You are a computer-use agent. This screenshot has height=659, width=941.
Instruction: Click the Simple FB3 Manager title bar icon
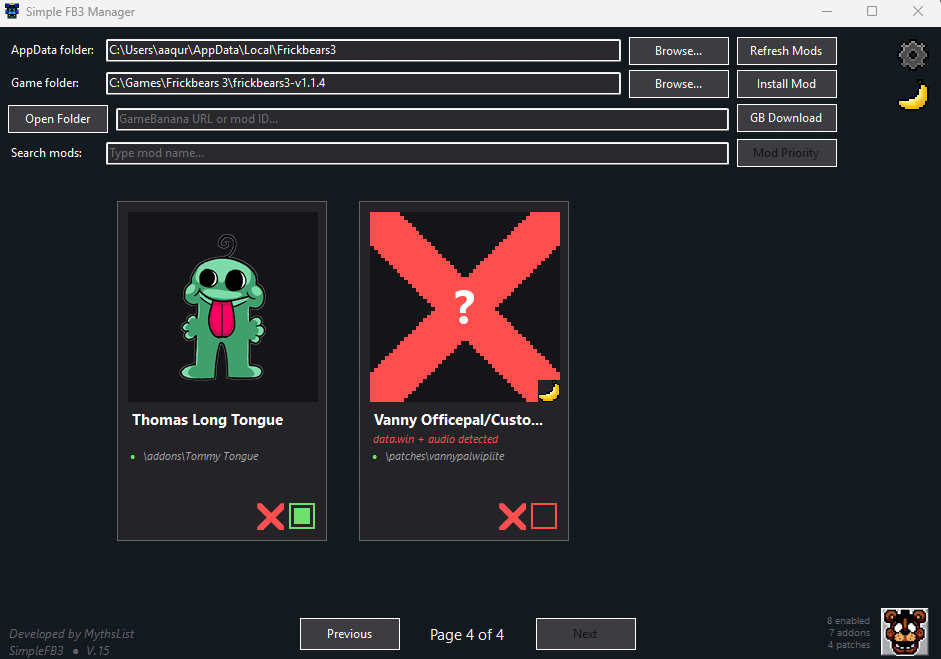[x=12, y=11]
